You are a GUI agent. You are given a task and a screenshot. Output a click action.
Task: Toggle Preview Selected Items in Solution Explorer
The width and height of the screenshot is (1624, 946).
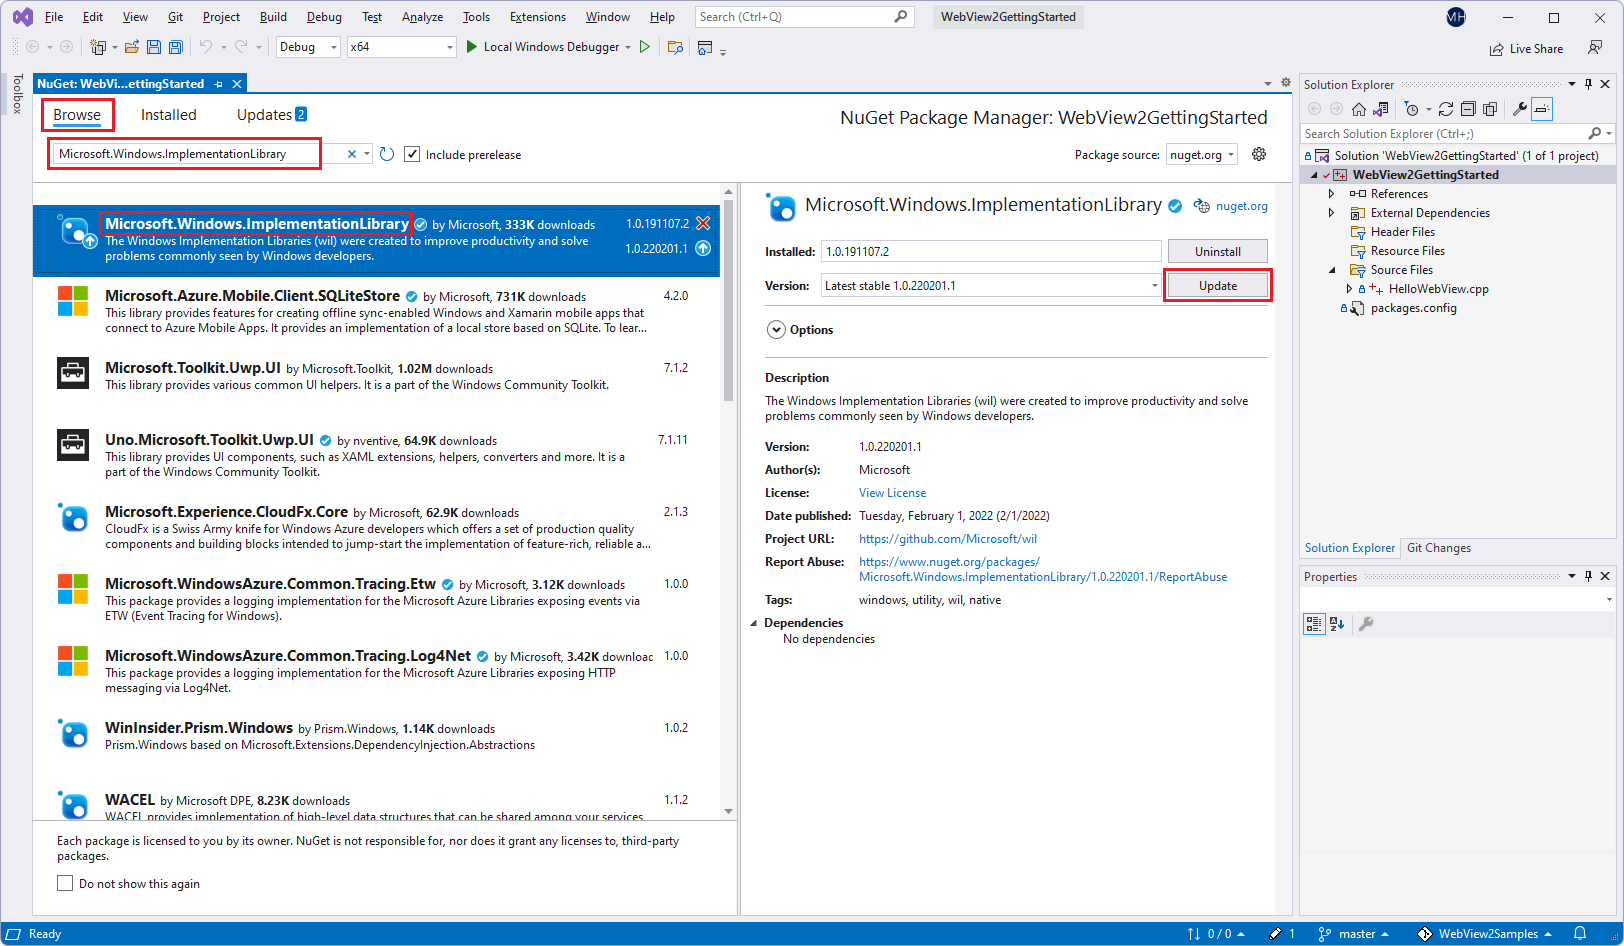tap(1543, 108)
